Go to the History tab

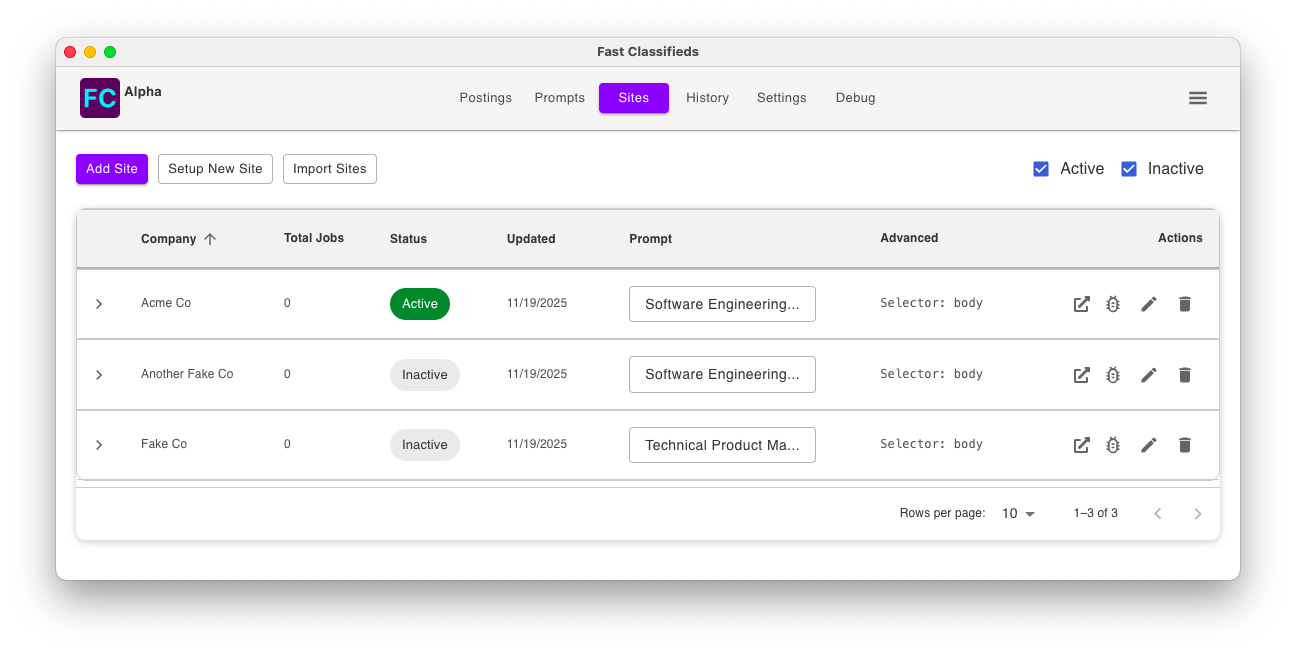707,98
